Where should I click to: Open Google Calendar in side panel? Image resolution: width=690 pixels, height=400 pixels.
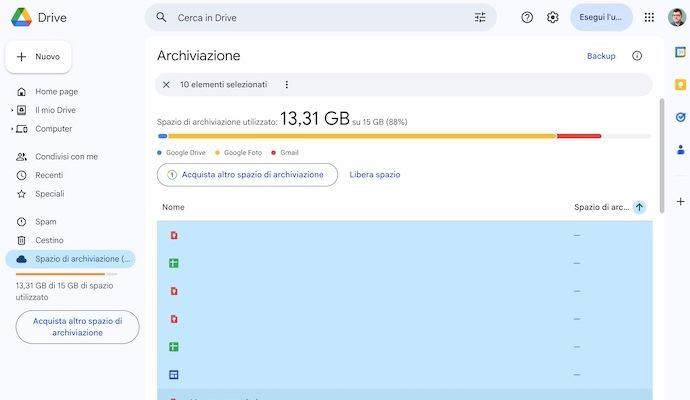point(680,52)
